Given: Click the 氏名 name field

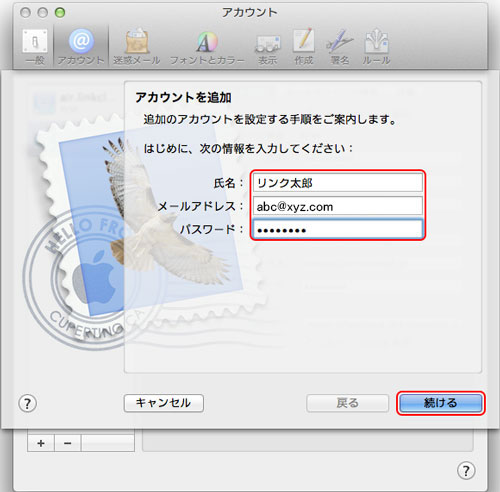Looking at the screenshot, I should point(338,182).
